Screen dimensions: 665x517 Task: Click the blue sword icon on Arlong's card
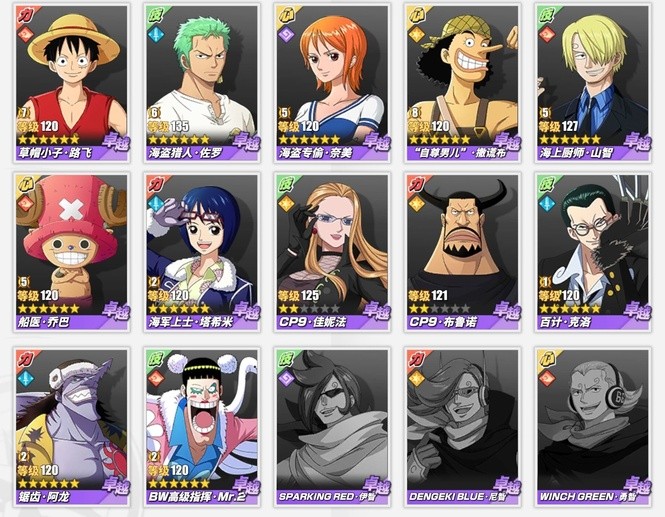tap(25, 377)
